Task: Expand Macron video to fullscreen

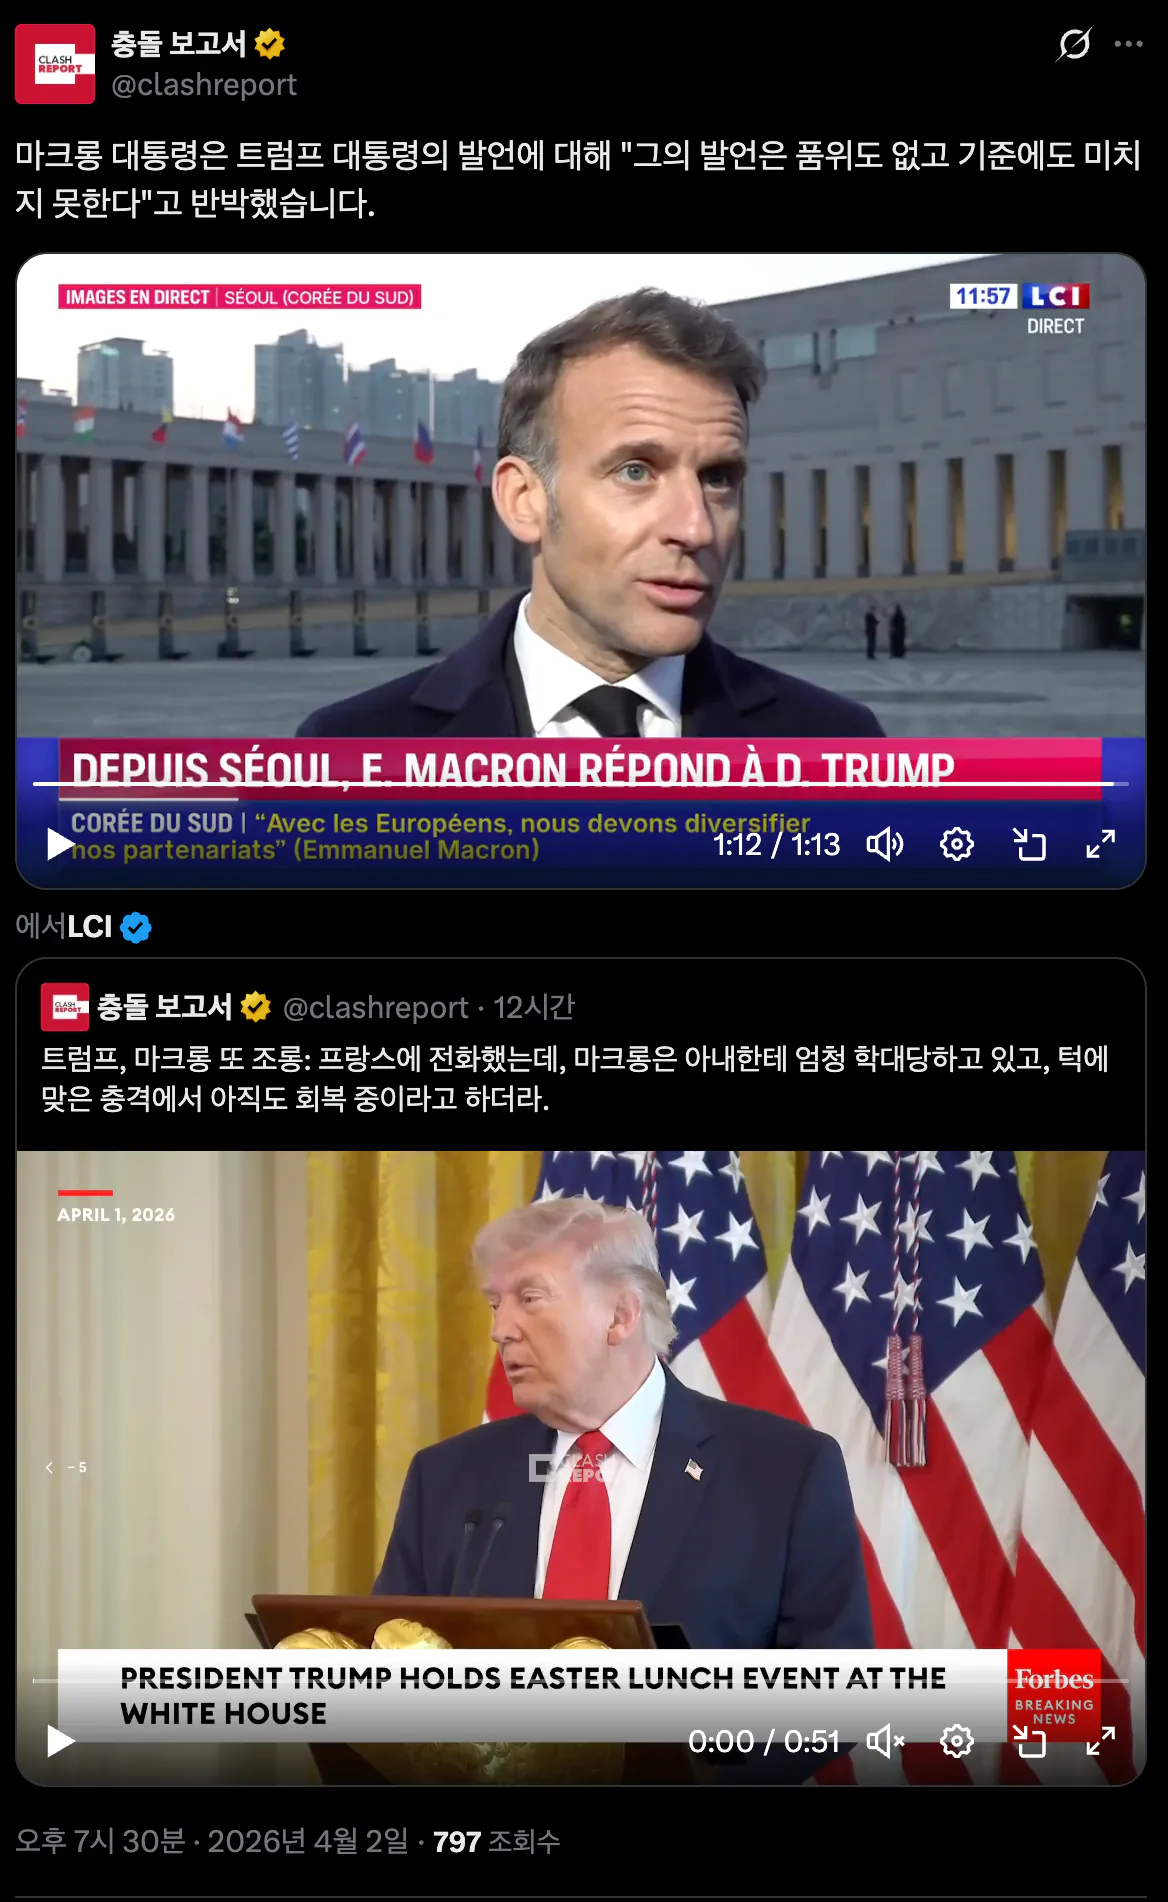Action: click(x=1101, y=845)
